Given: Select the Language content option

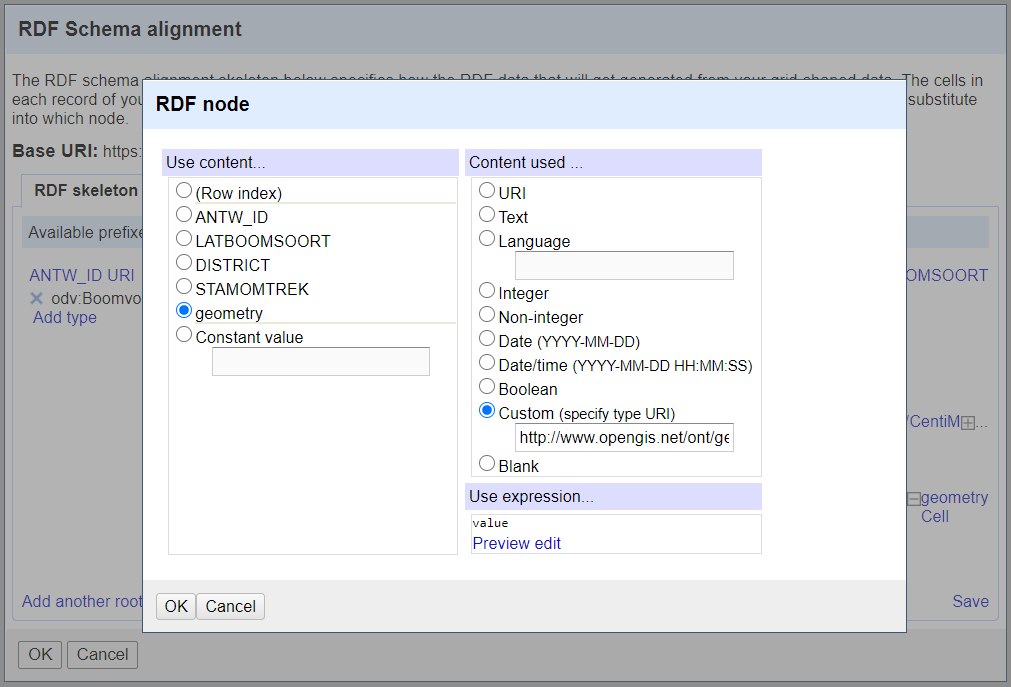Looking at the screenshot, I should click(x=487, y=240).
